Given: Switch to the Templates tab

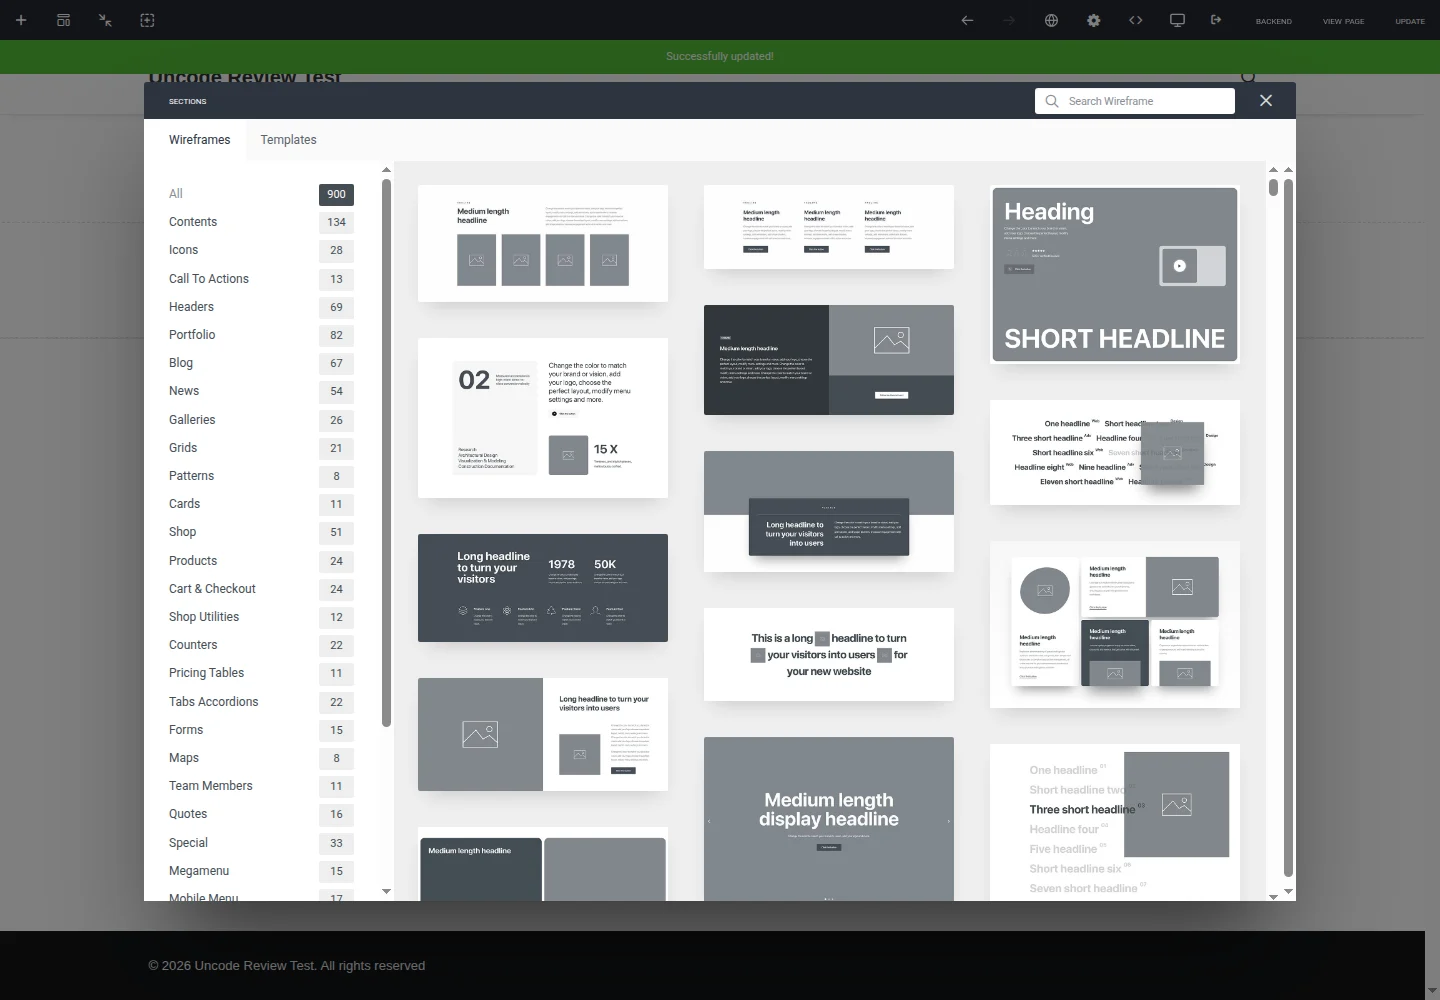Looking at the screenshot, I should pos(288,140).
